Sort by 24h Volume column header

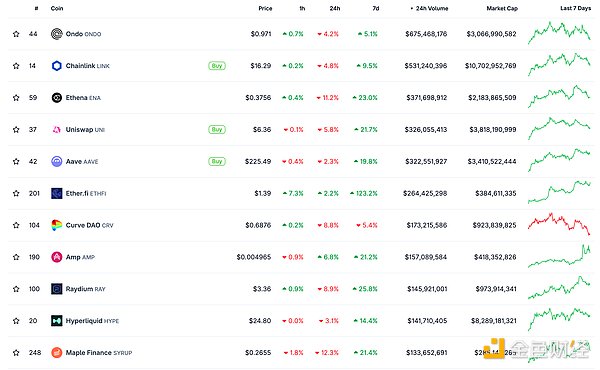tap(429, 8)
